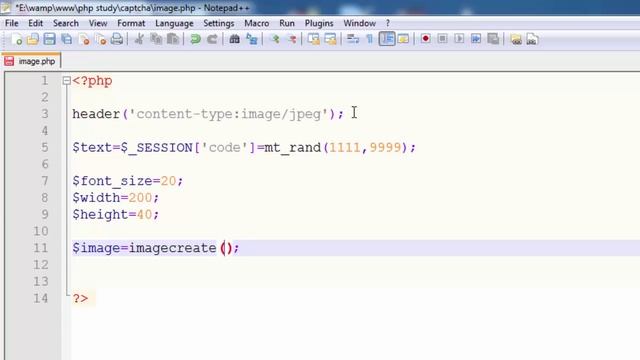Click the $_SESSION text on line 5
The image size is (640, 360).
click(156, 147)
